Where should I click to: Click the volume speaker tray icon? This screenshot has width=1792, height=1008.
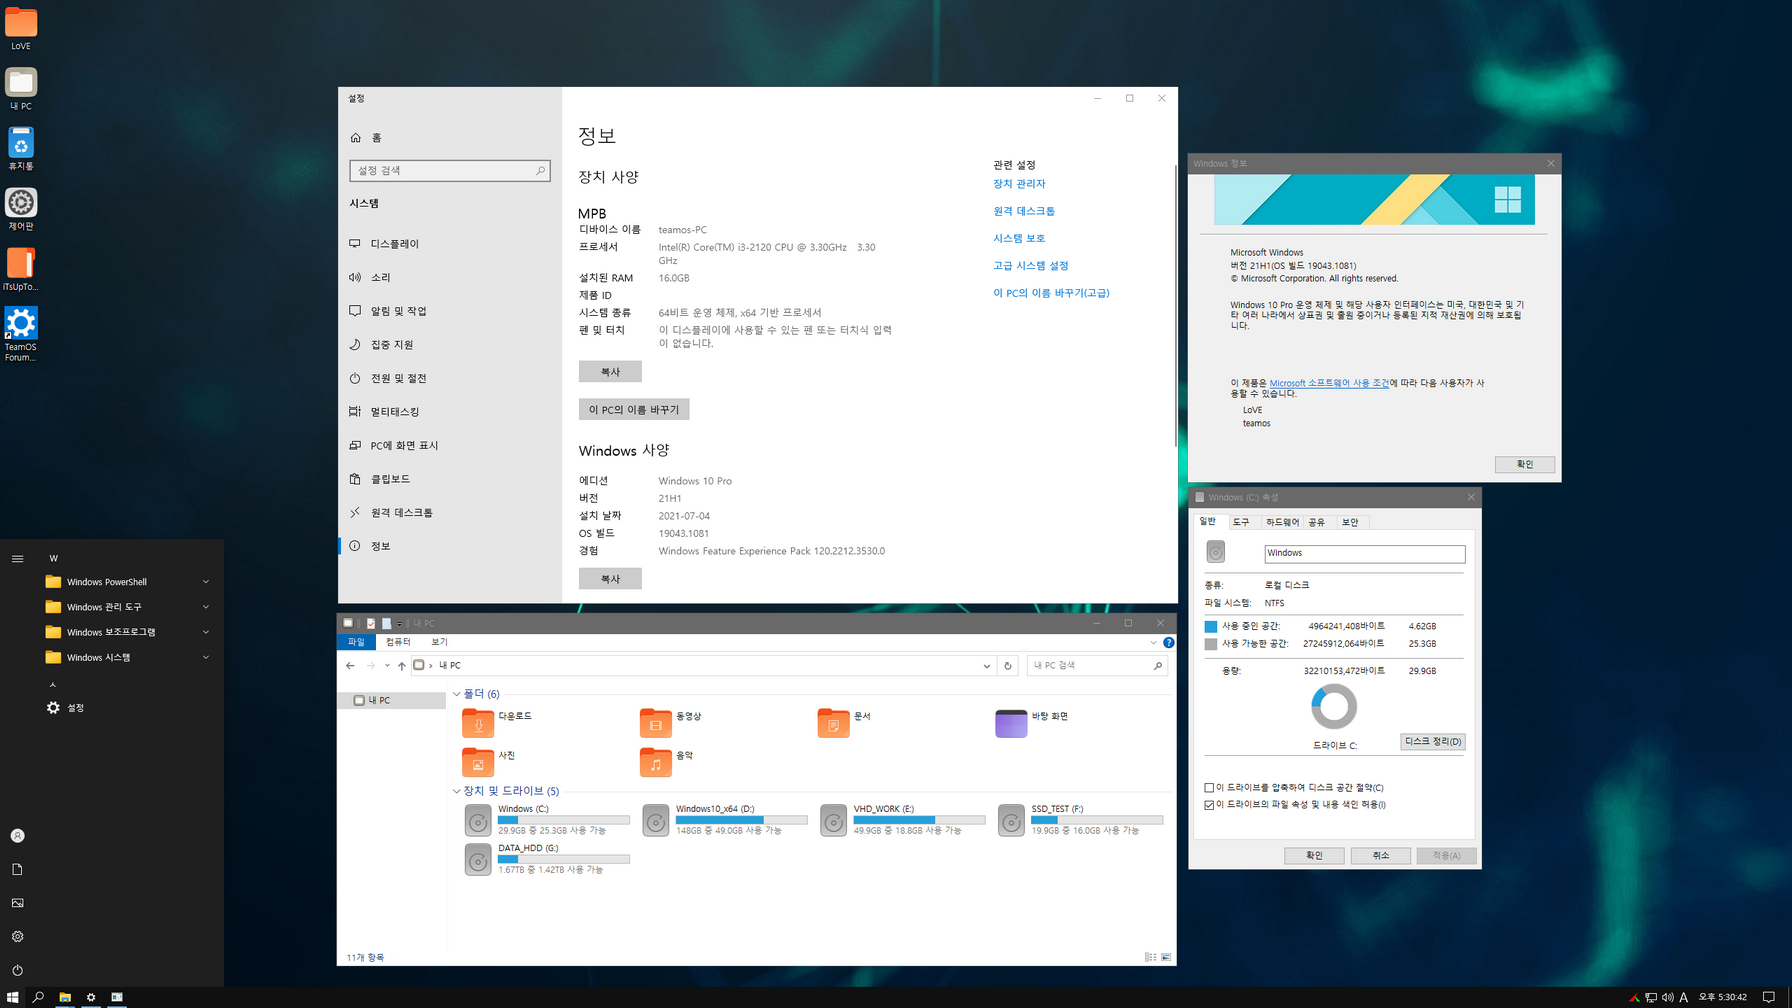1667,997
